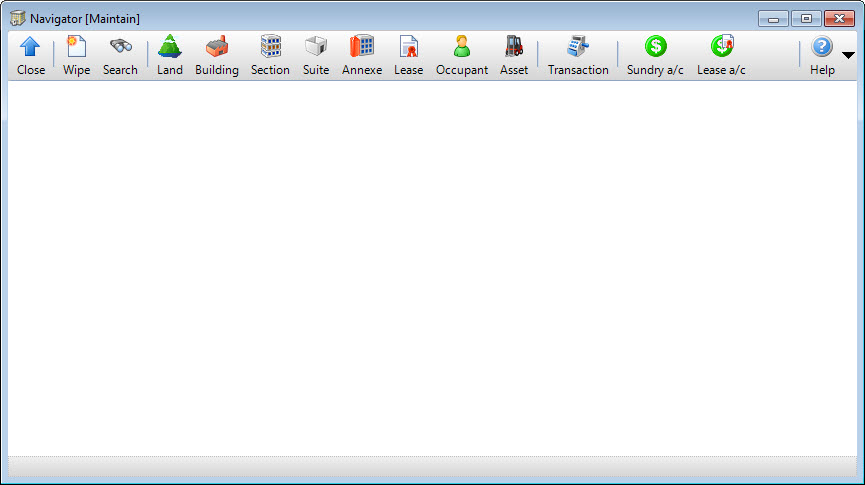Choose the Suite box icon
This screenshot has height=485, width=865.
coord(316,47)
